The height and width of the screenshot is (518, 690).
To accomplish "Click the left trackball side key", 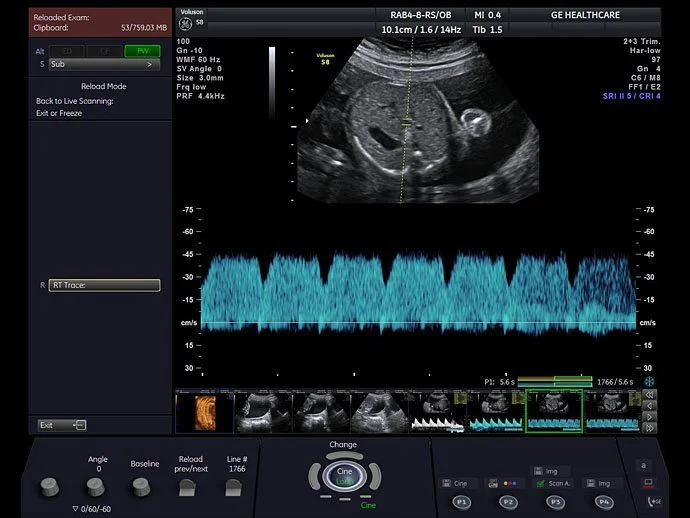I will [314, 476].
